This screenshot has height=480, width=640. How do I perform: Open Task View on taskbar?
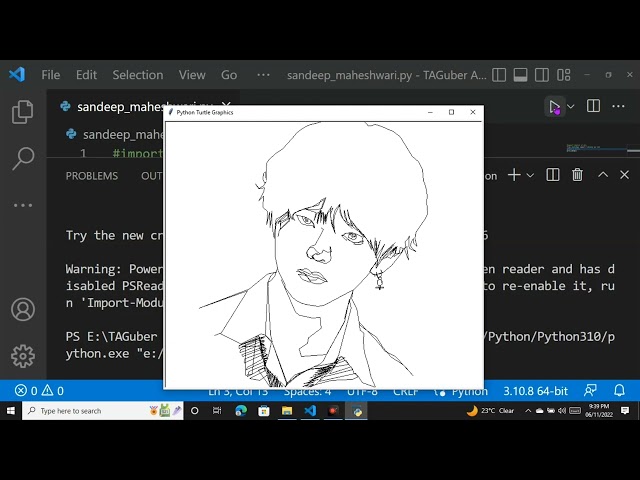217,411
